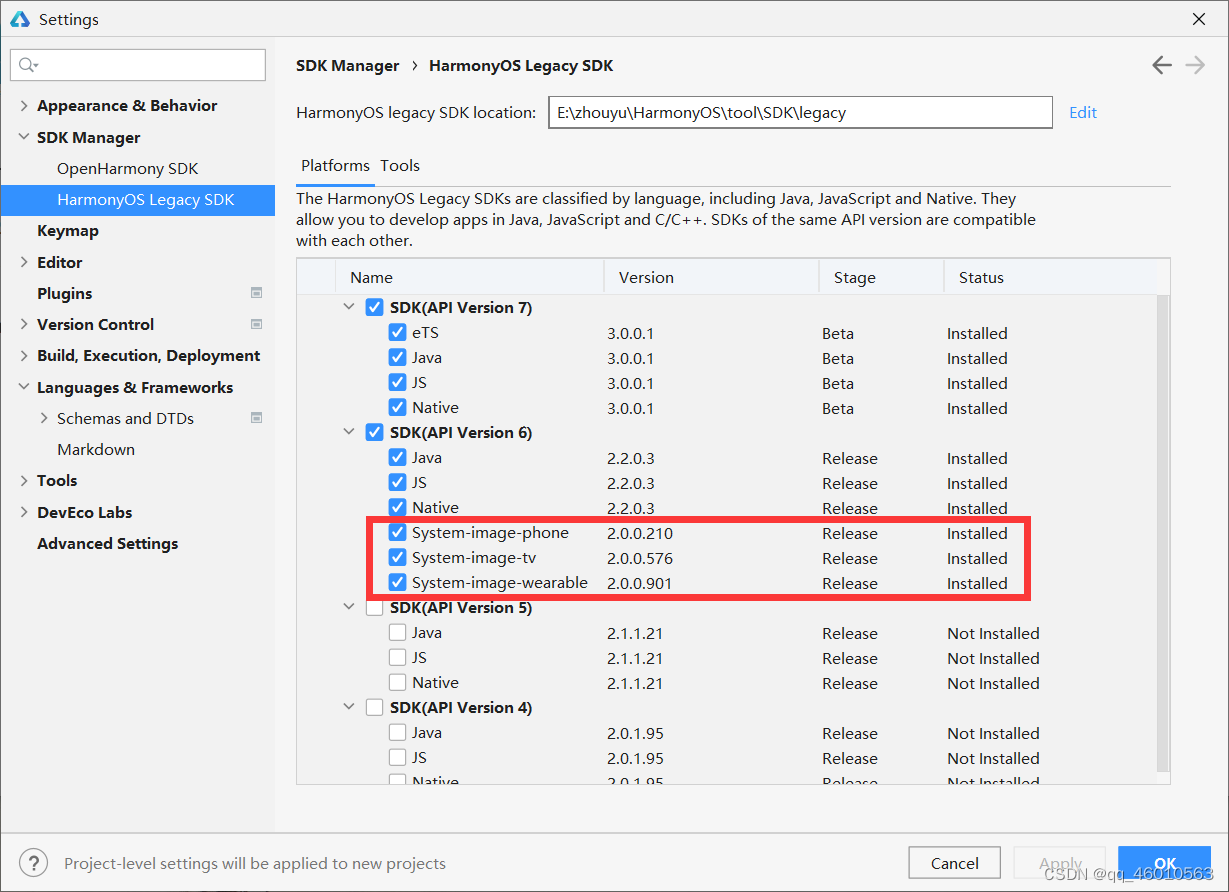Expand the Tools settings node
1229x892 pixels.
click(24, 481)
